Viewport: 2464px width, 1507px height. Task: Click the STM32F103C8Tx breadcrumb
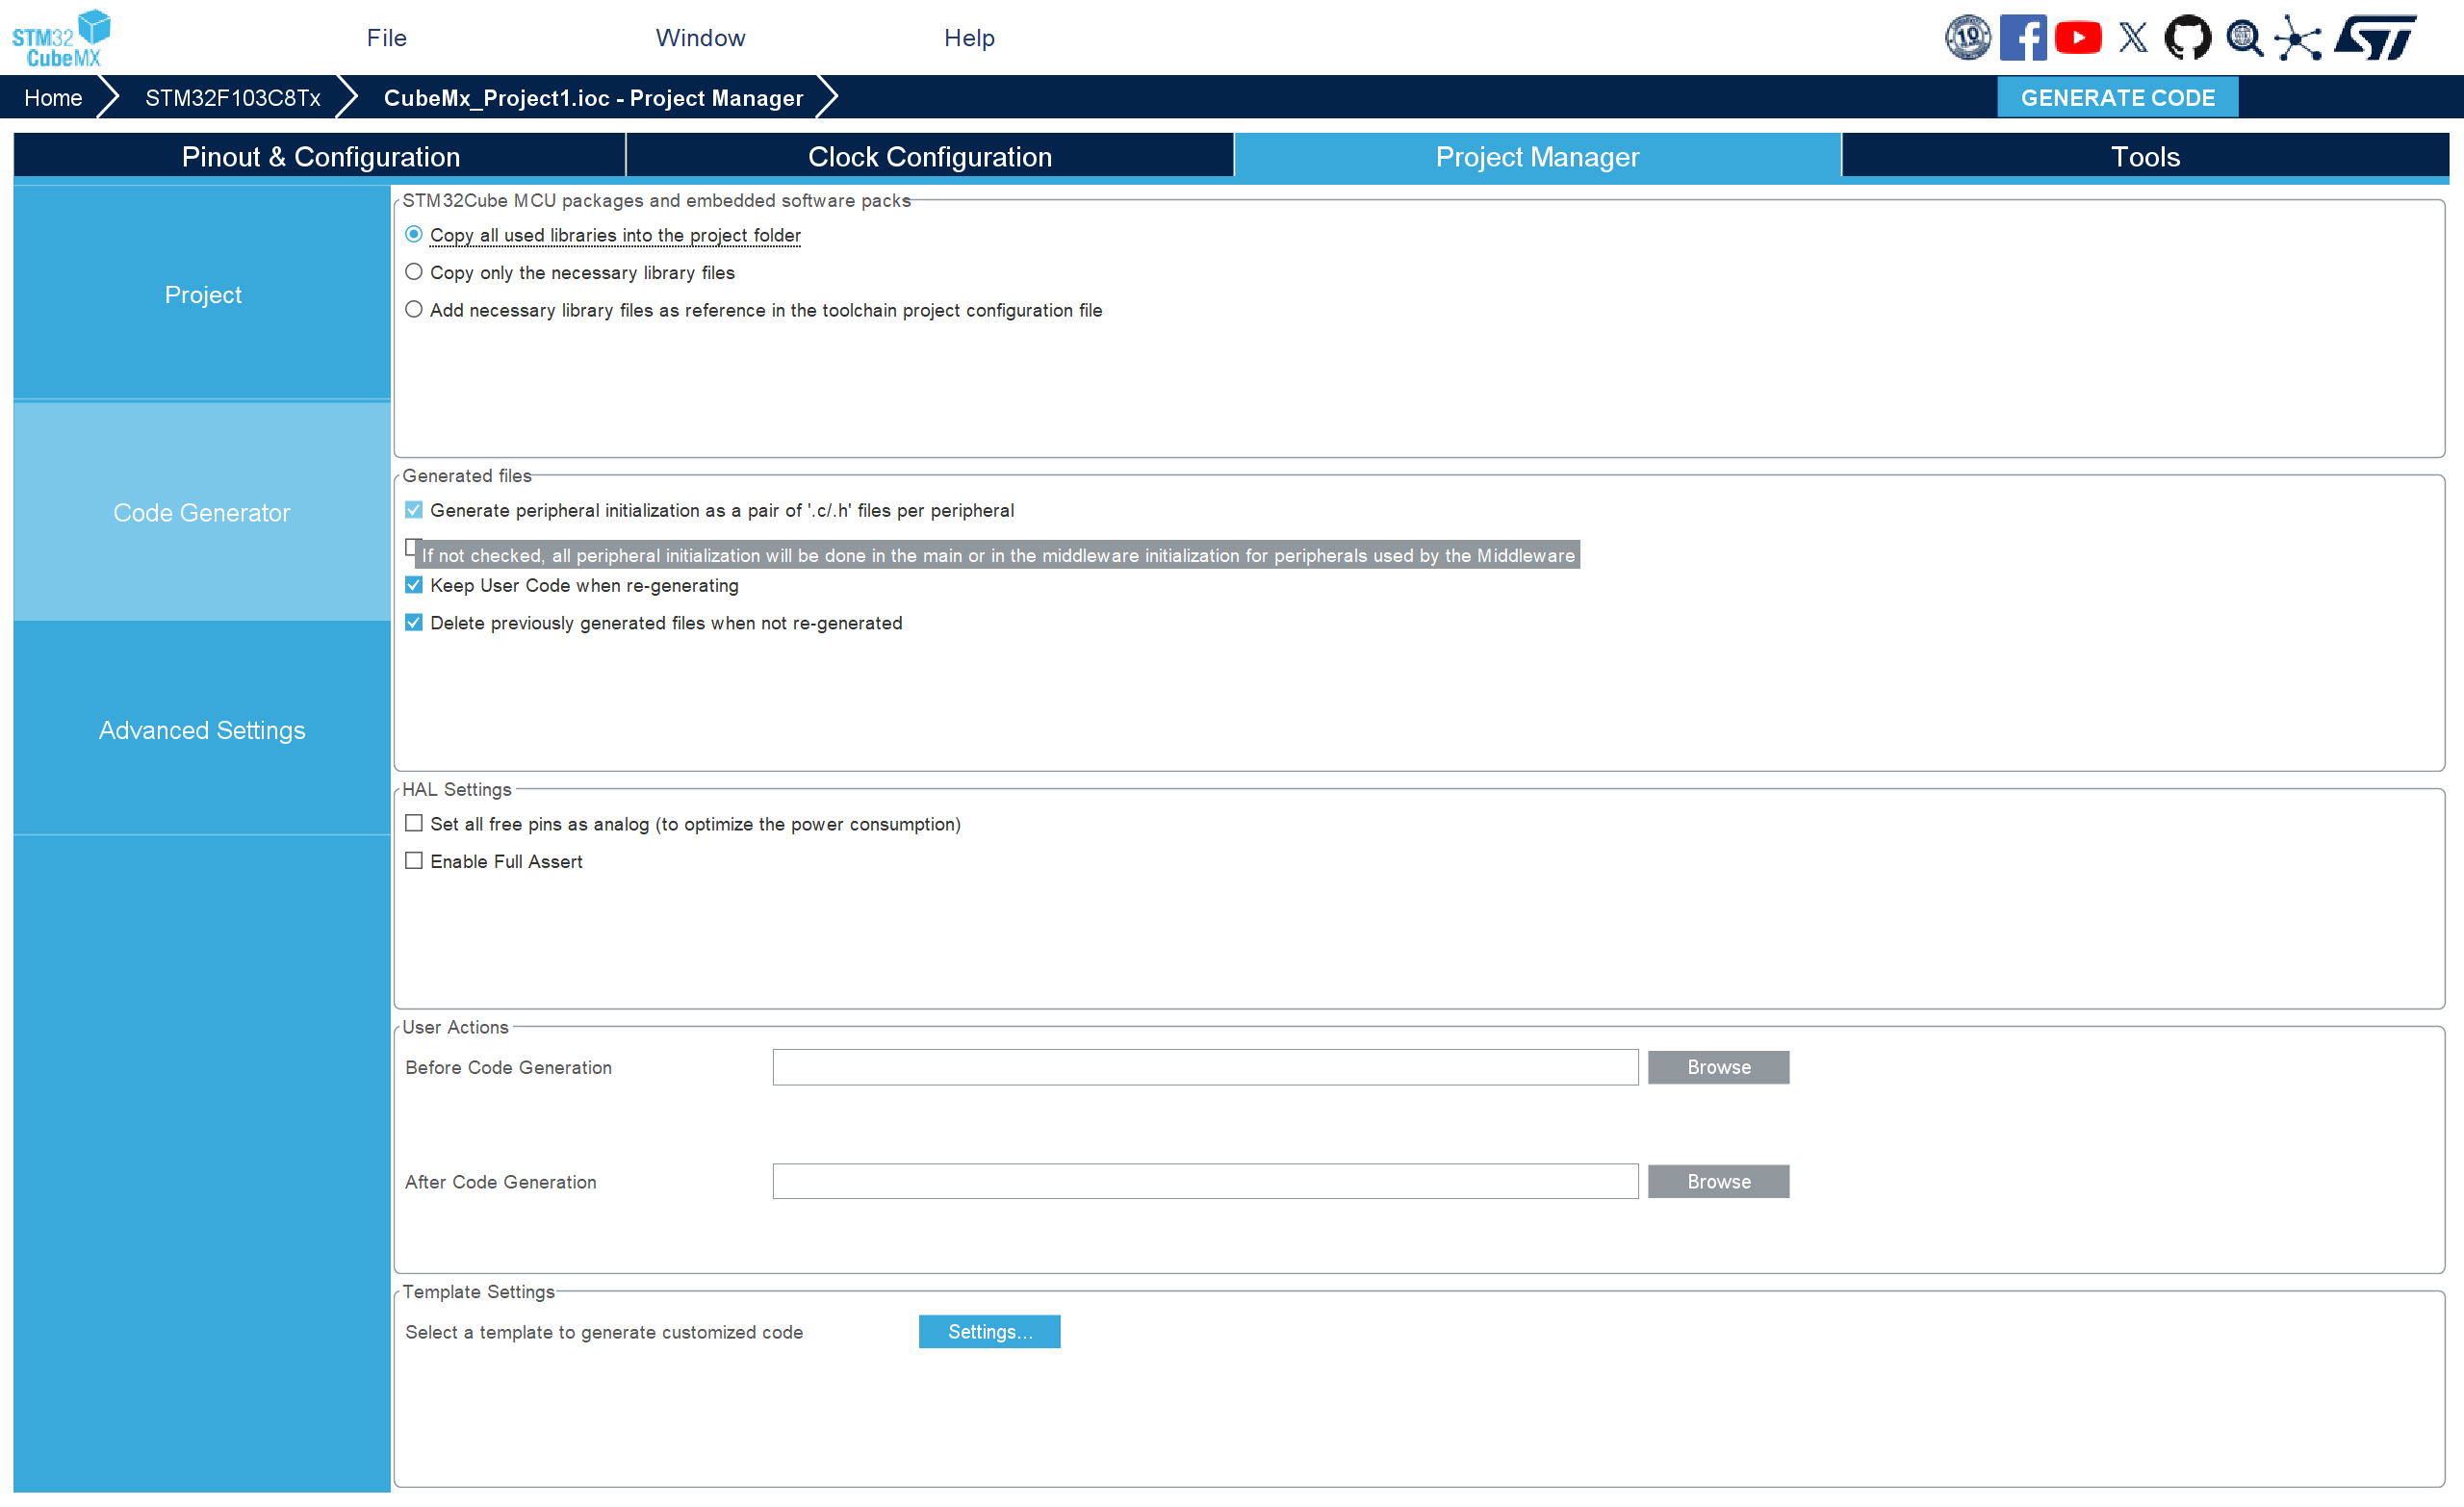click(233, 98)
